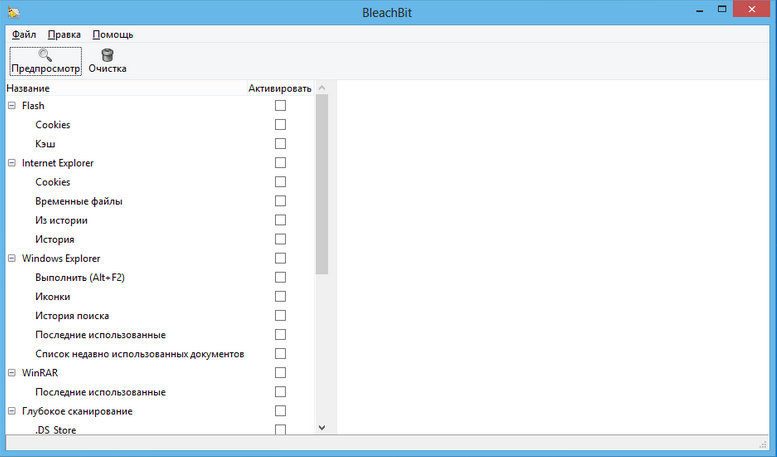Check the Flash Cookies checkbox
Viewport: 777px width, 457px height.
pyautogui.click(x=280, y=124)
